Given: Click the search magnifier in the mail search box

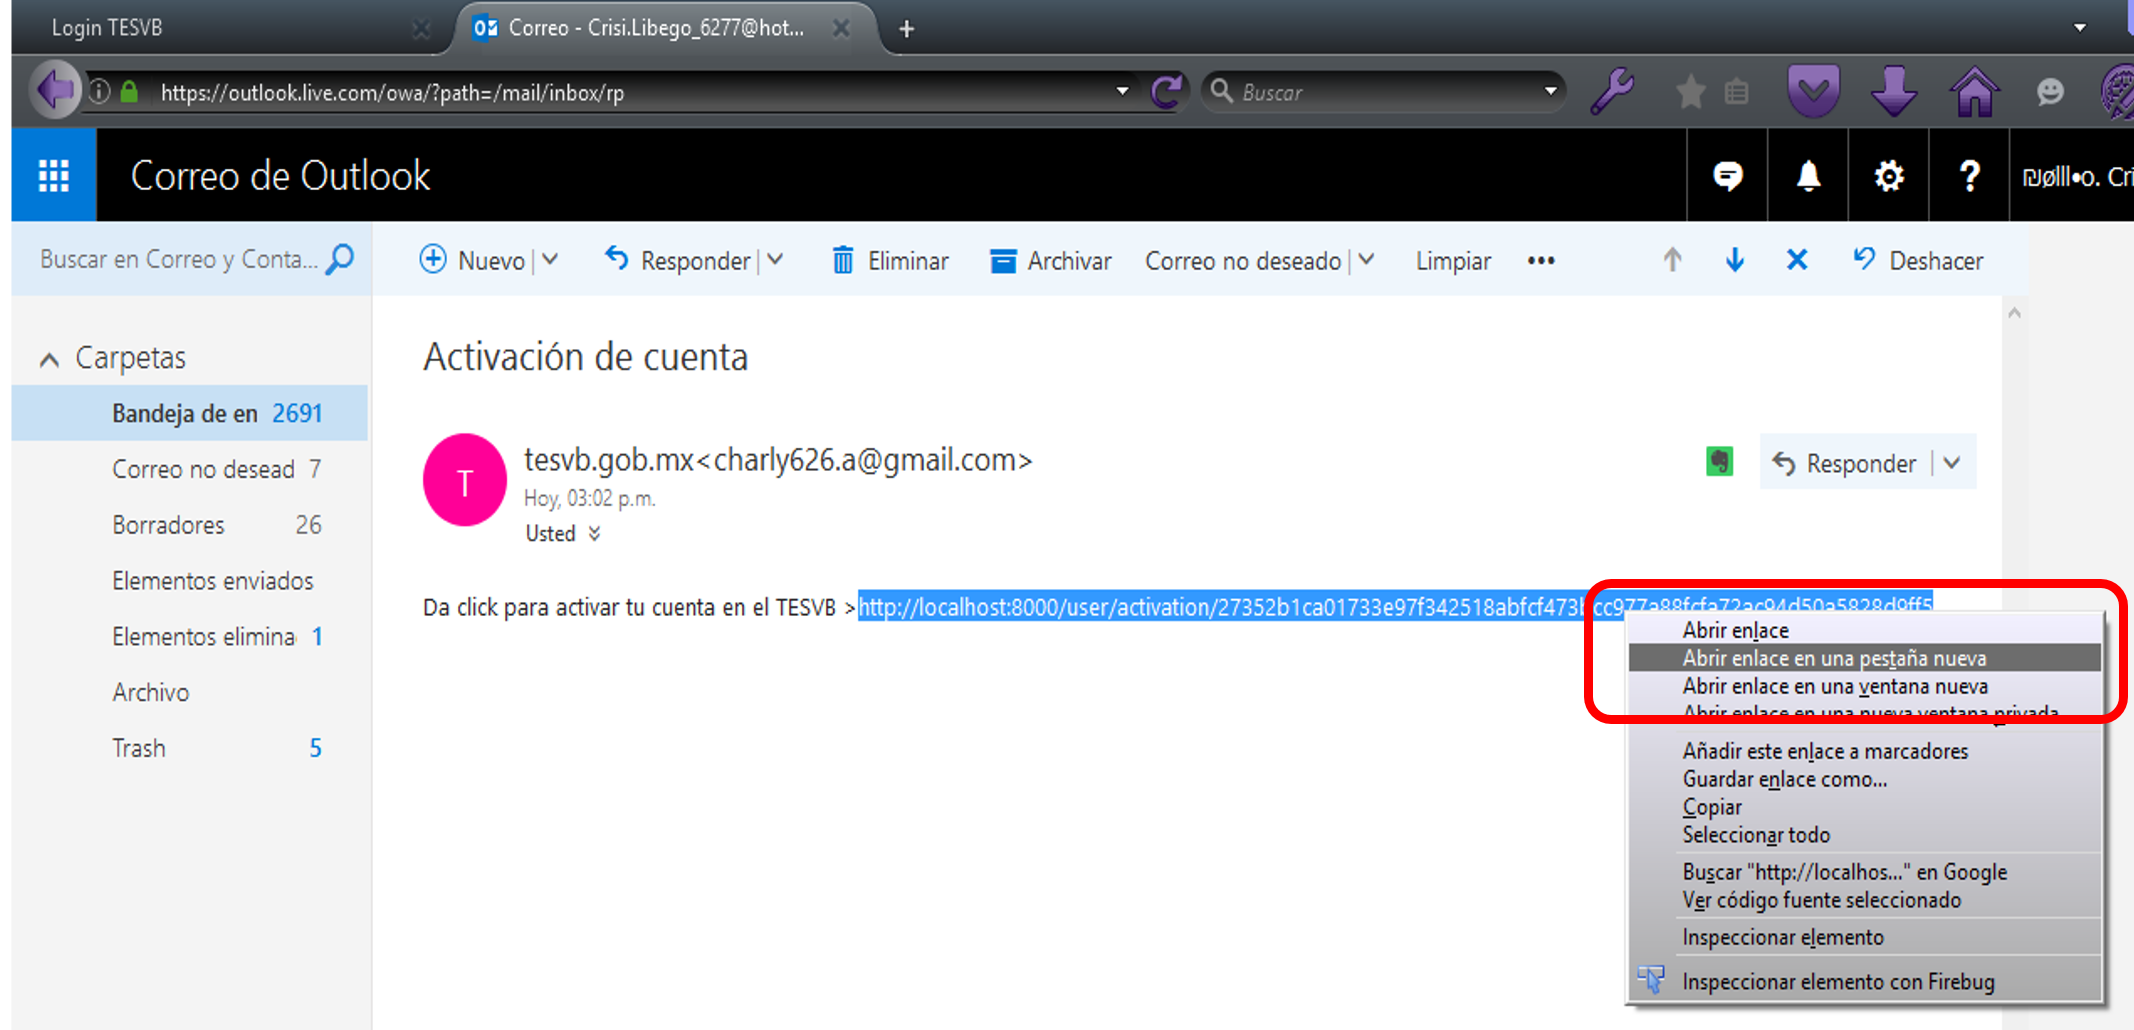Looking at the screenshot, I should [x=340, y=259].
